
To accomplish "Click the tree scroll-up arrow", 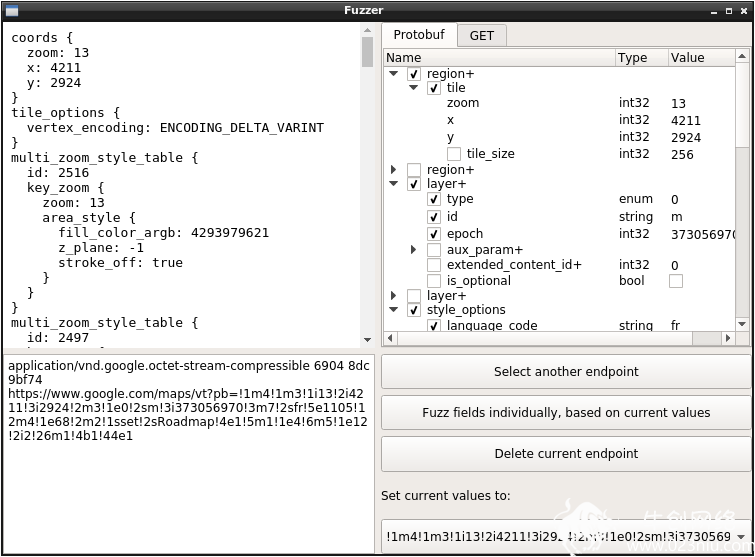I will coord(742,56).
